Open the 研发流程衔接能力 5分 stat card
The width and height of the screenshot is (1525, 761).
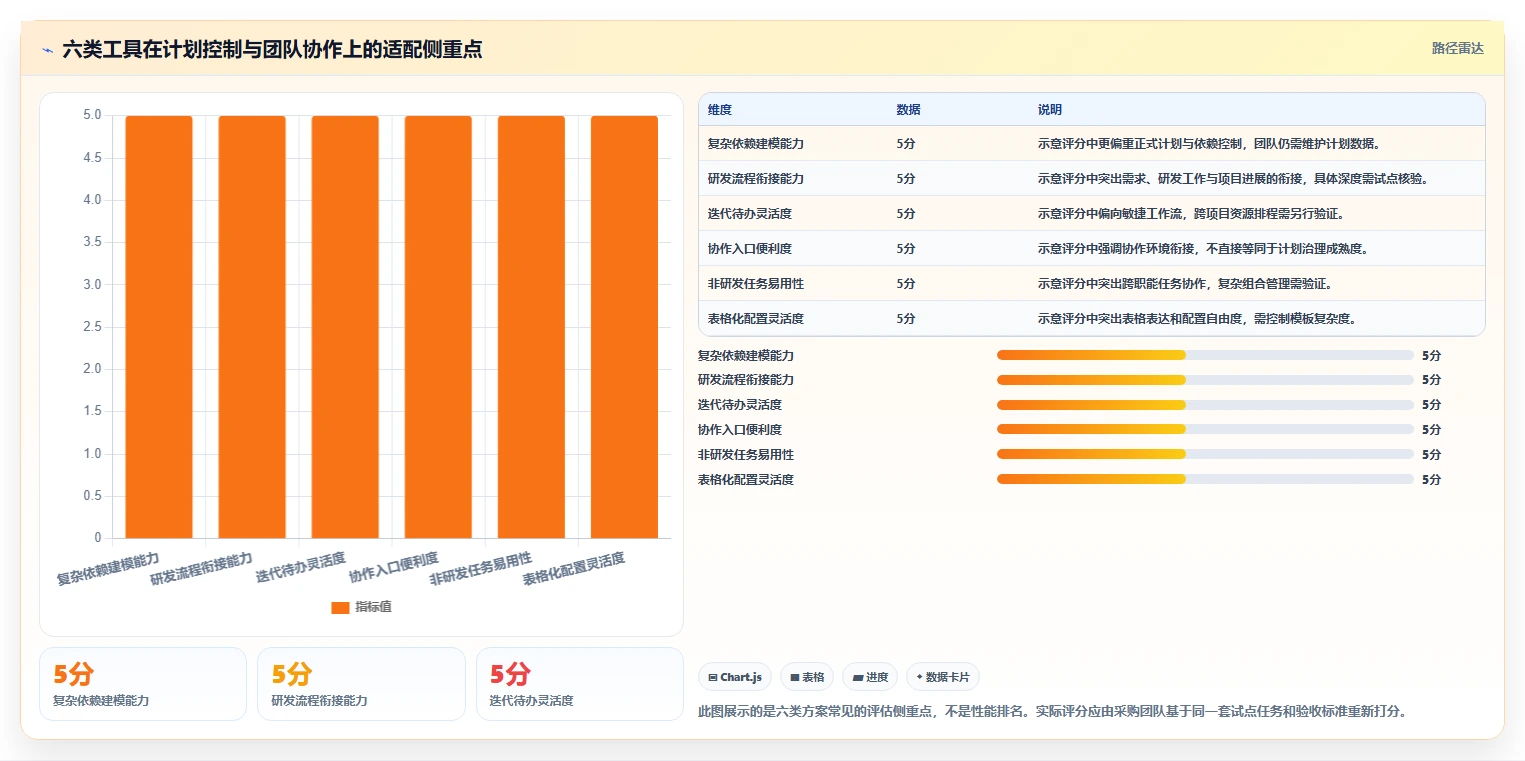pyautogui.click(x=361, y=684)
